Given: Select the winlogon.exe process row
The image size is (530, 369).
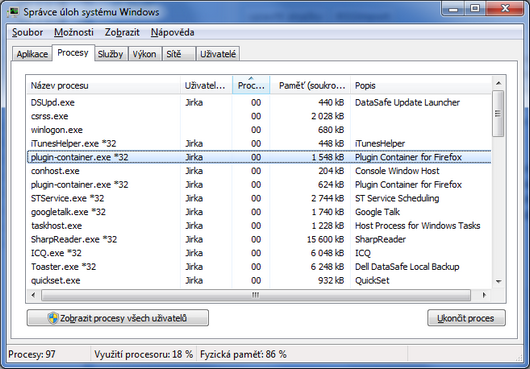Looking at the screenshot, I should click(259, 130).
